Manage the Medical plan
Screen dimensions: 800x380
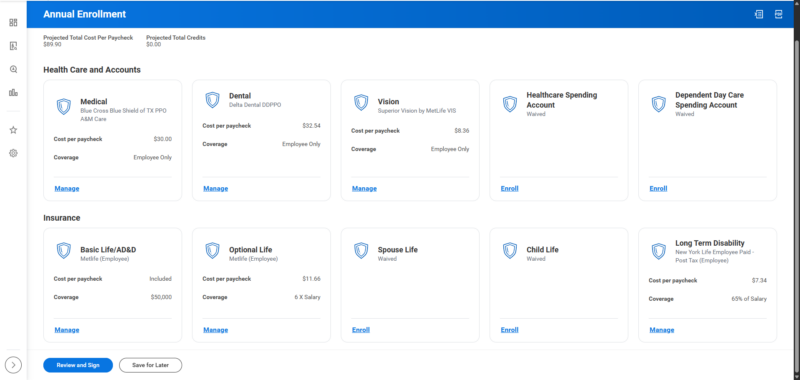[67, 189]
